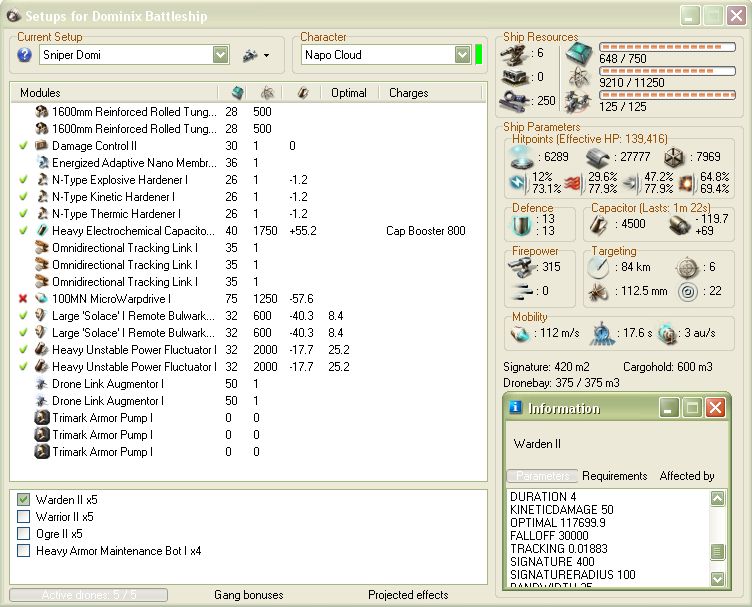Enable the Warrior II x5 drones checkbox
This screenshot has width=752, height=607.
(x=23, y=517)
